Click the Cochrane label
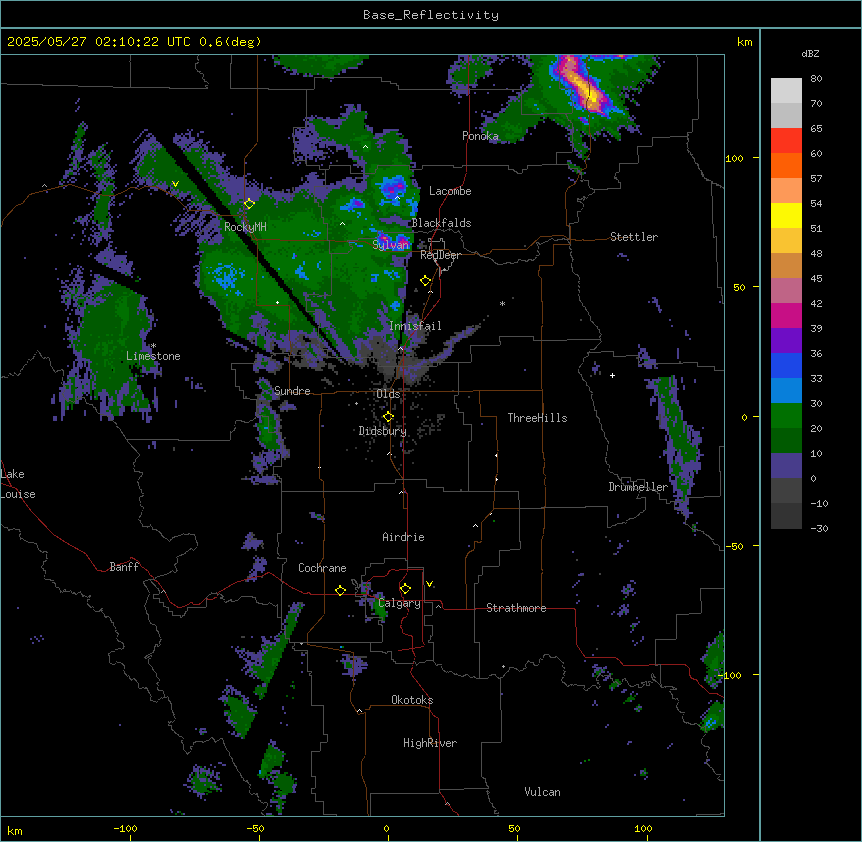The height and width of the screenshot is (842, 862). coord(322,568)
